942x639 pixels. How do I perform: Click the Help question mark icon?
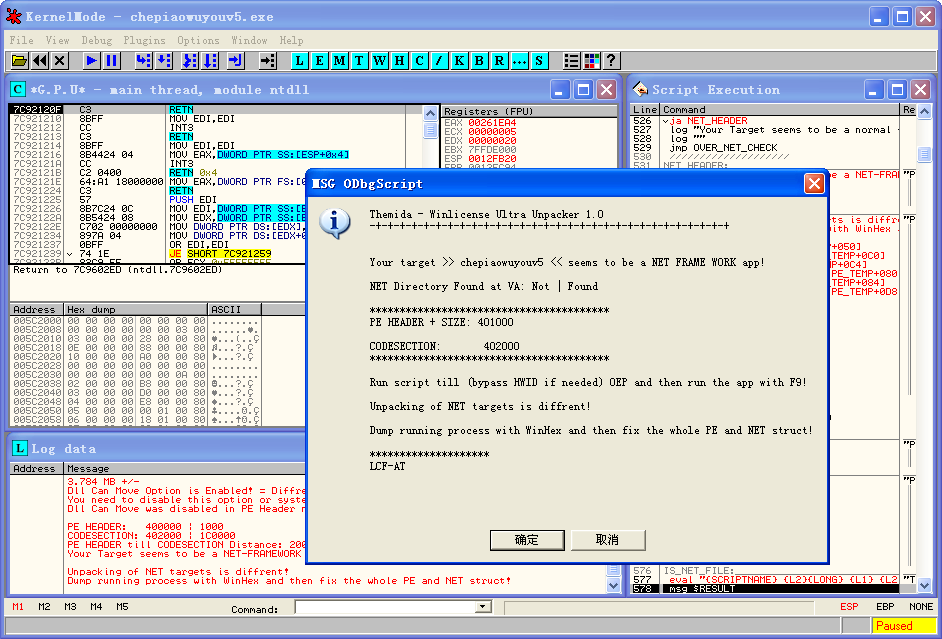(x=611, y=60)
